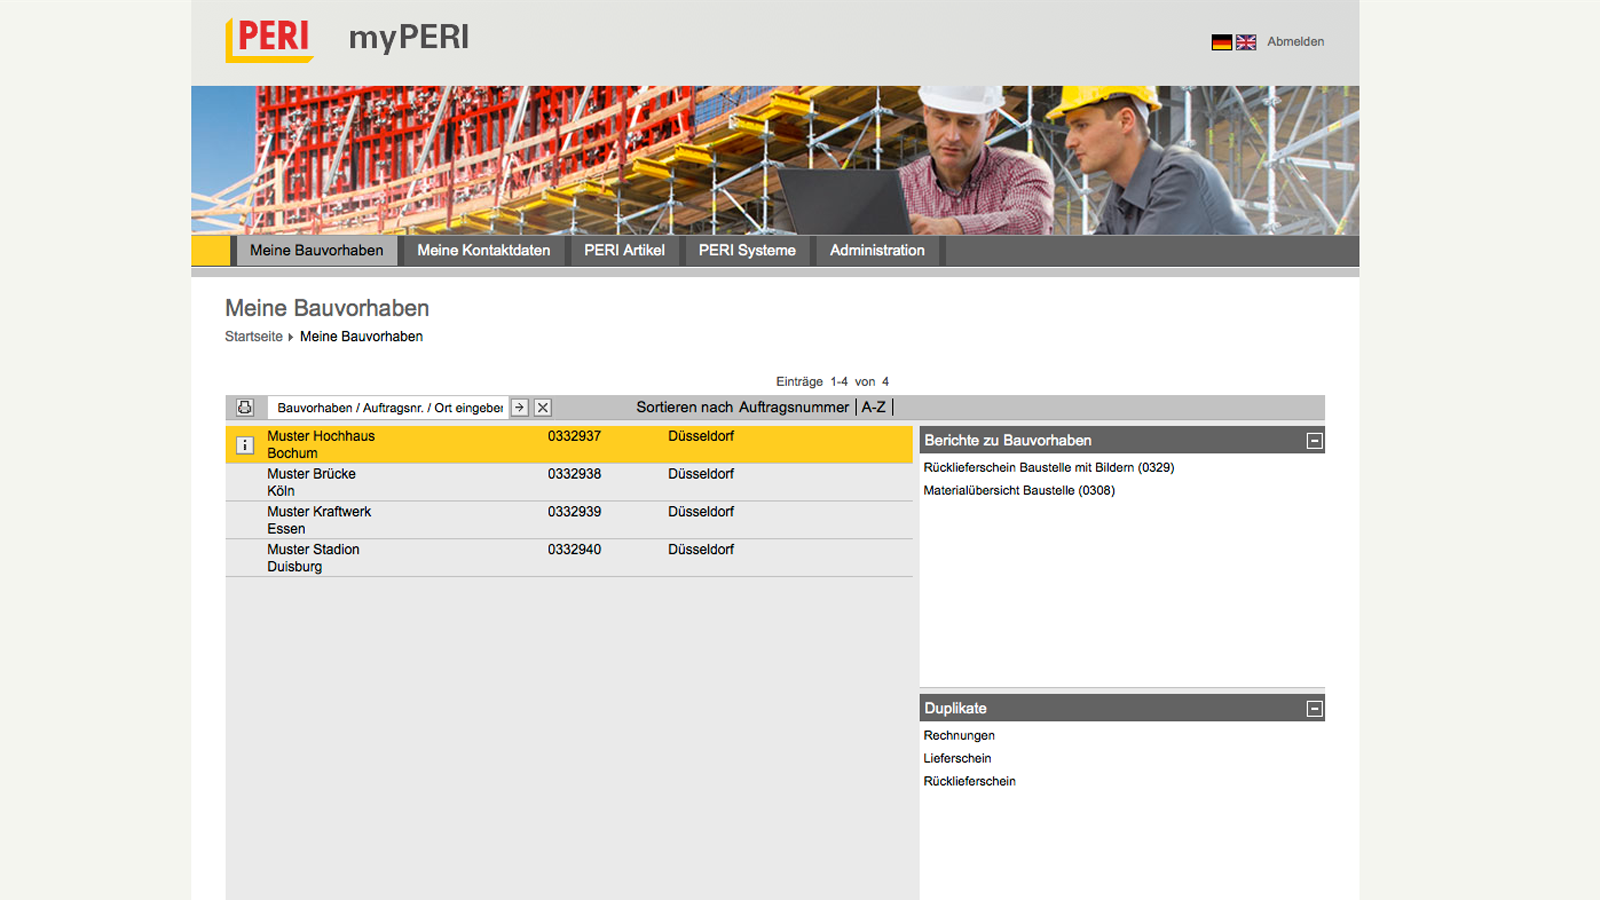
Task: Click the info icon for Muster Hochhaus
Action: tap(244, 444)
